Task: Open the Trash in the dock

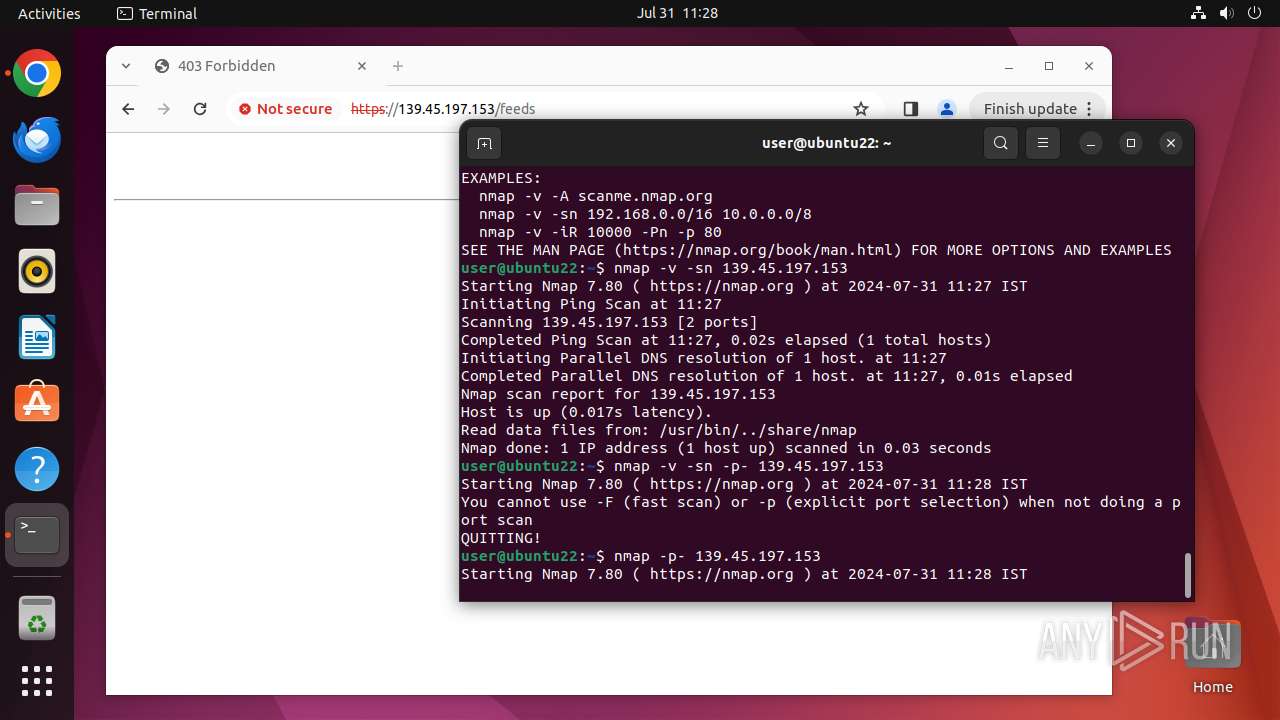Action: [x=37, y=617]
